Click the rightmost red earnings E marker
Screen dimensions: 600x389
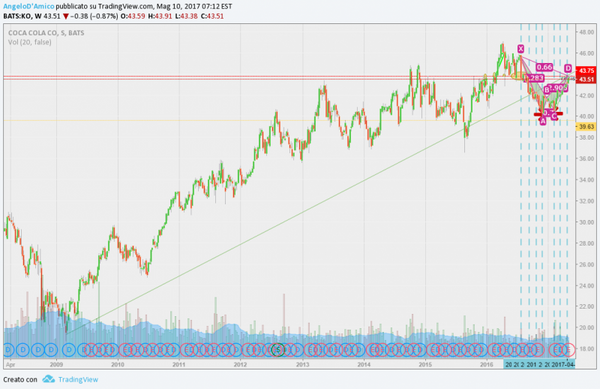[569, 349]
